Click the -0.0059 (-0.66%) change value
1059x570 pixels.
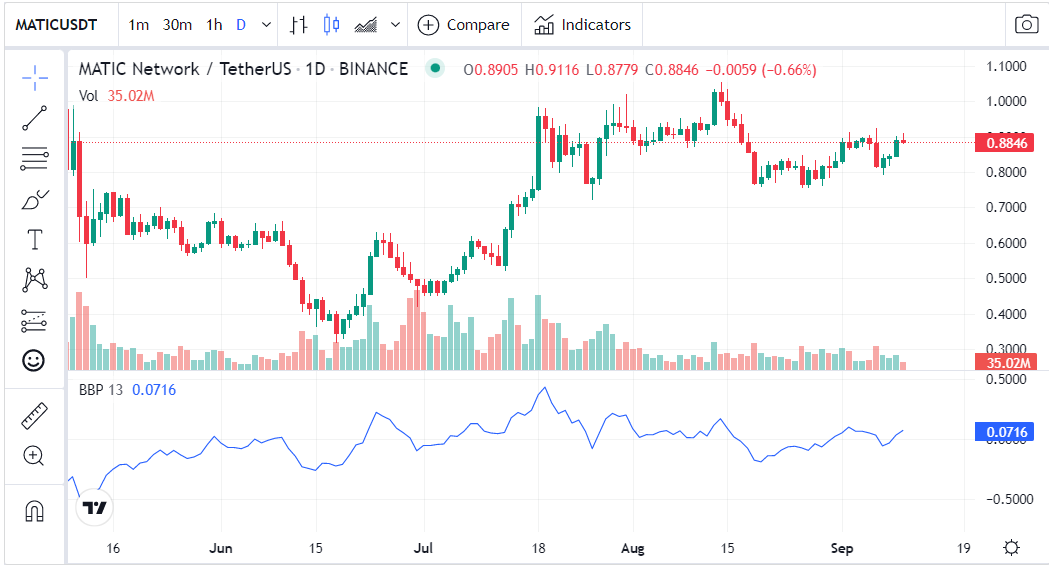coord(760,70)
